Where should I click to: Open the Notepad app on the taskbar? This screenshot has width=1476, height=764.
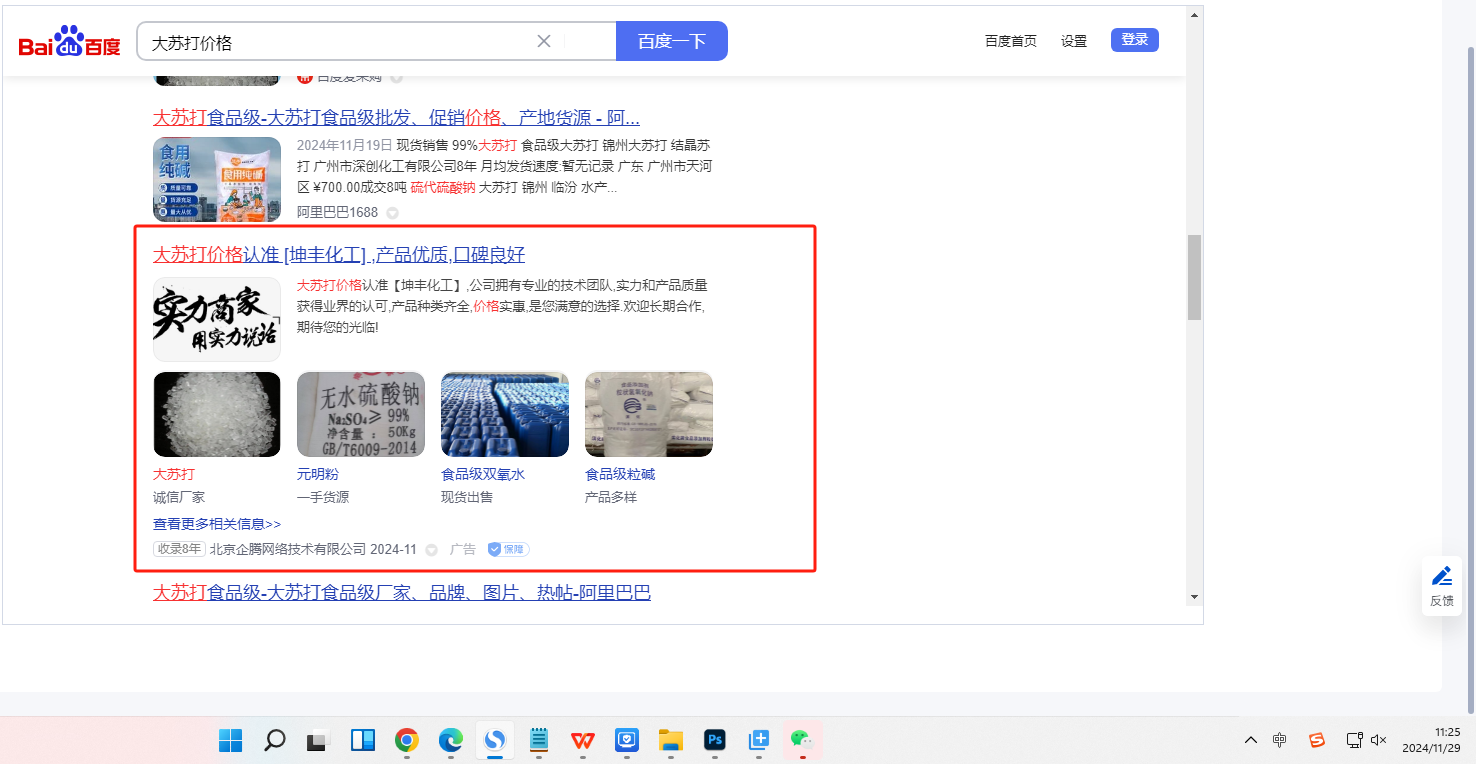[539, 740]
